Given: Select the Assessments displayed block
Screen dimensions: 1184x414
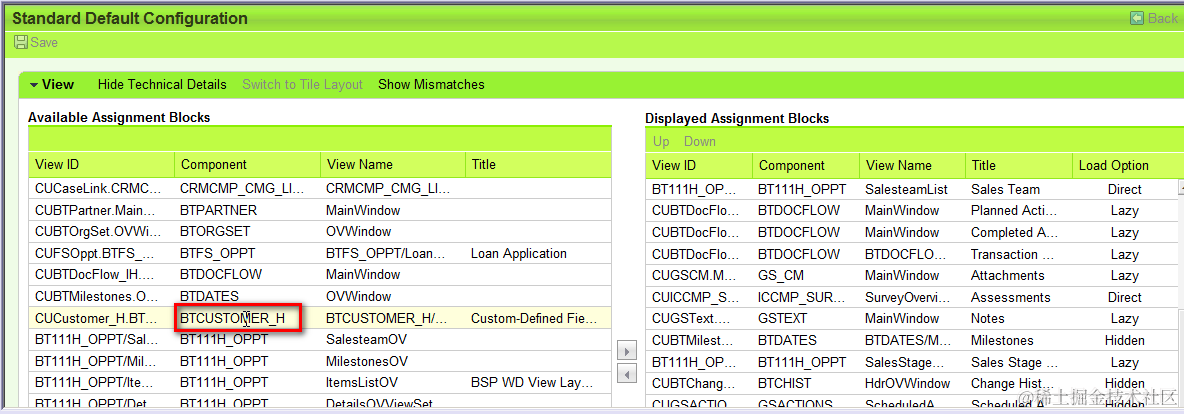Looking at the screenshot, I should point(1018,297).
